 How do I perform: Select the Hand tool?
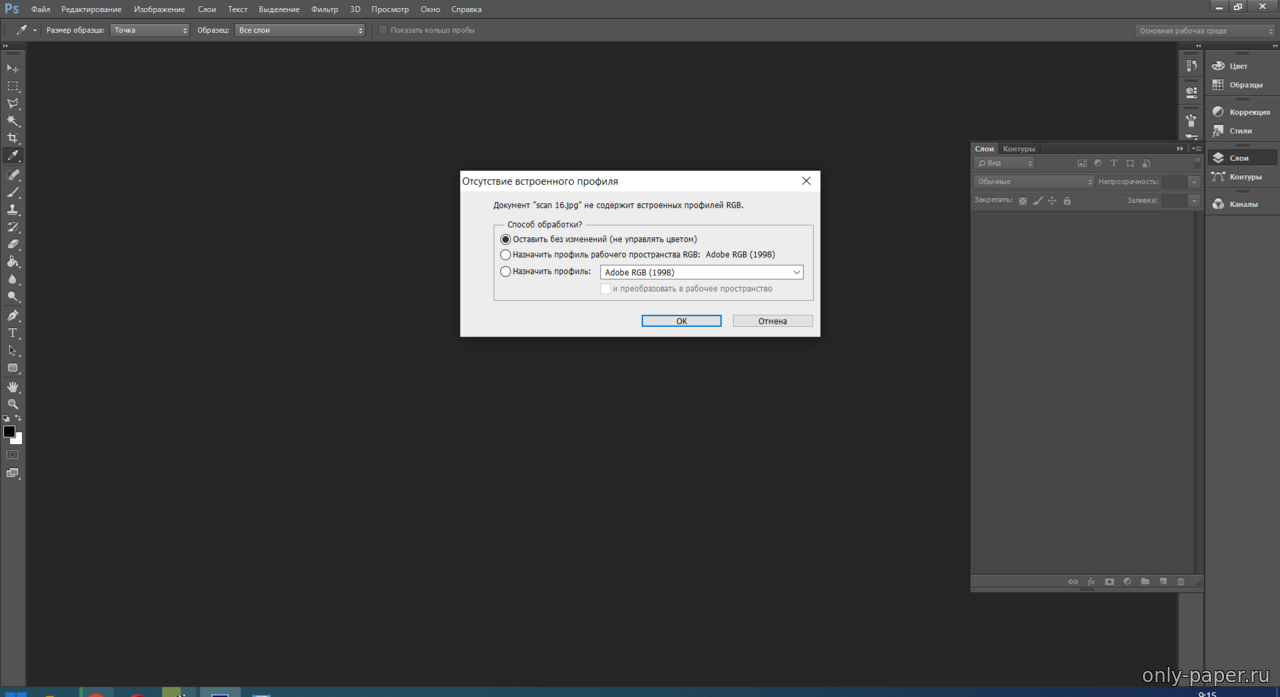[x=13, y=387]
